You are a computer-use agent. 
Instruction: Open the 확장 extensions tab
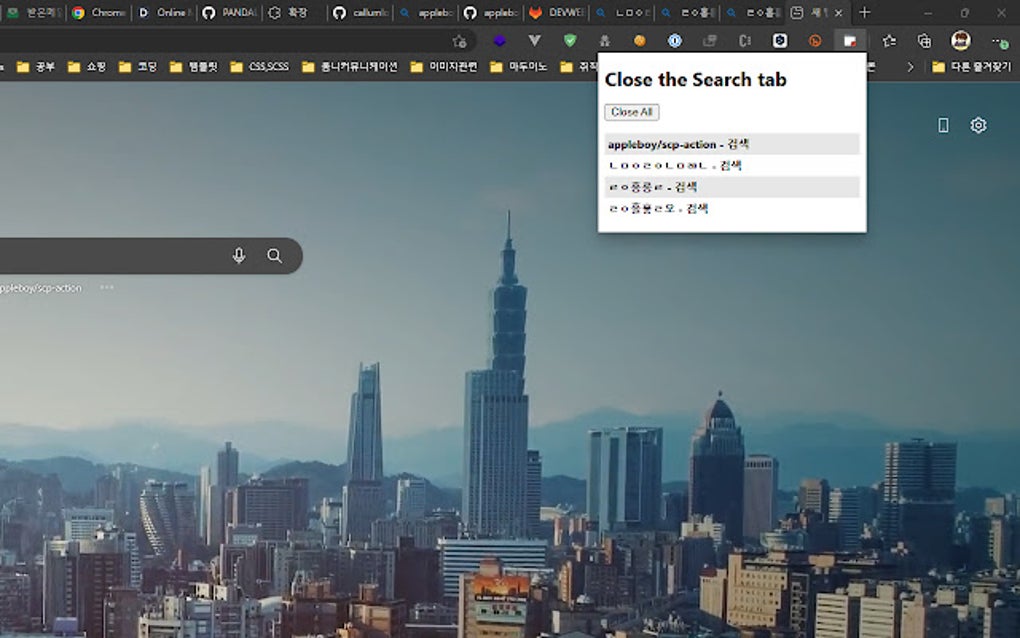pyautogui.click(x=295, y=12)
